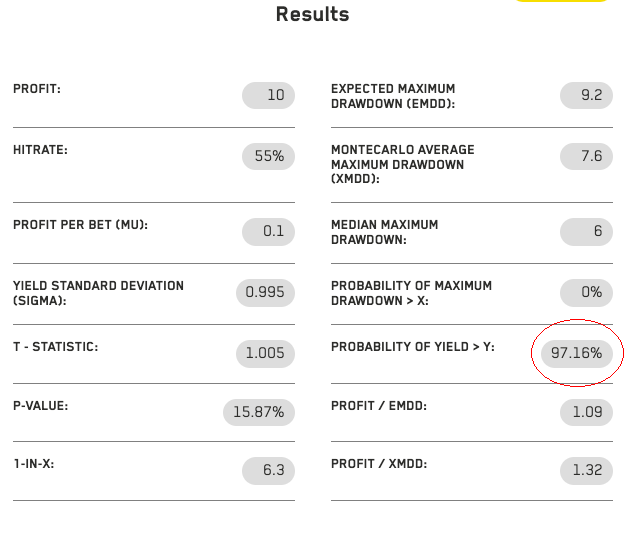The width and height of the screenshot is (628, 535).
Task: Click the T - STATISTIC label
Action: click(55, 347)
